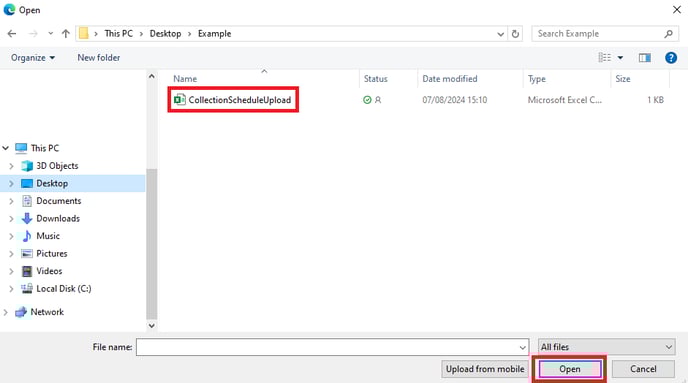688x383 pixels.
Task: Expand the Documents tree node
Action: (x=12, y=201)
